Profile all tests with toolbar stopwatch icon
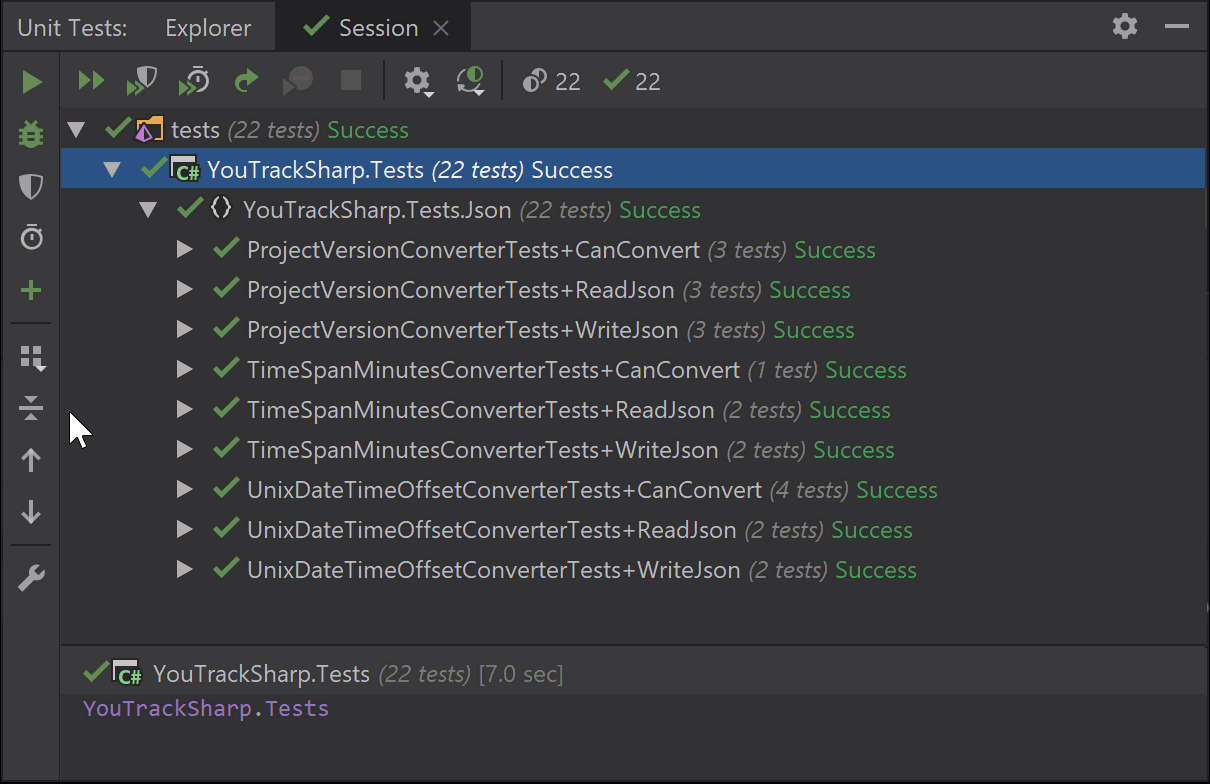The width and height of the screenshot is (1210, 784). click(x=194, y=81)
